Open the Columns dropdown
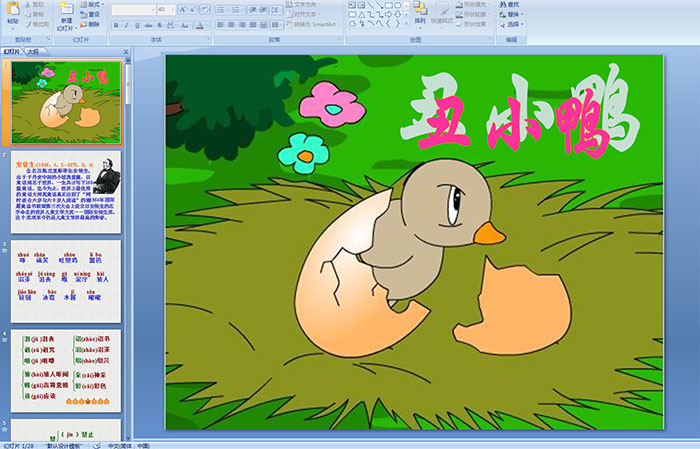Screen dimensions: 700x449 point(277,25)
